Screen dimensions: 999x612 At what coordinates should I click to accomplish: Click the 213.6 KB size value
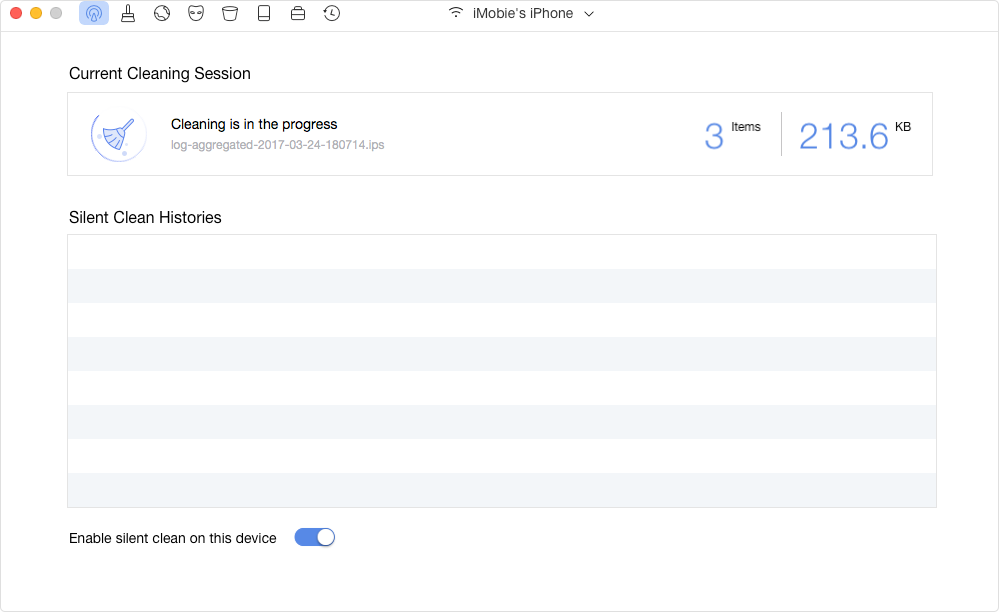click(x=844, y=136)
